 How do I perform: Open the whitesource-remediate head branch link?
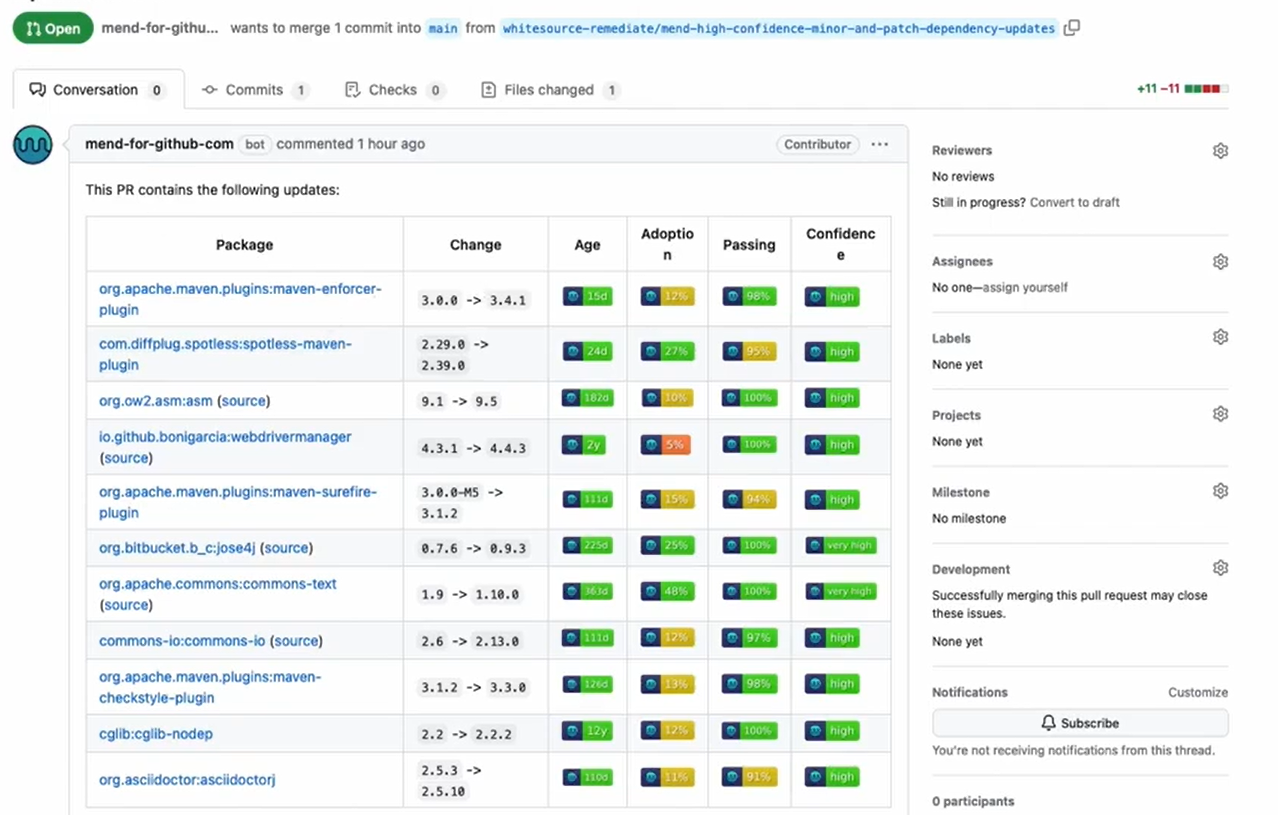[779, 29]
